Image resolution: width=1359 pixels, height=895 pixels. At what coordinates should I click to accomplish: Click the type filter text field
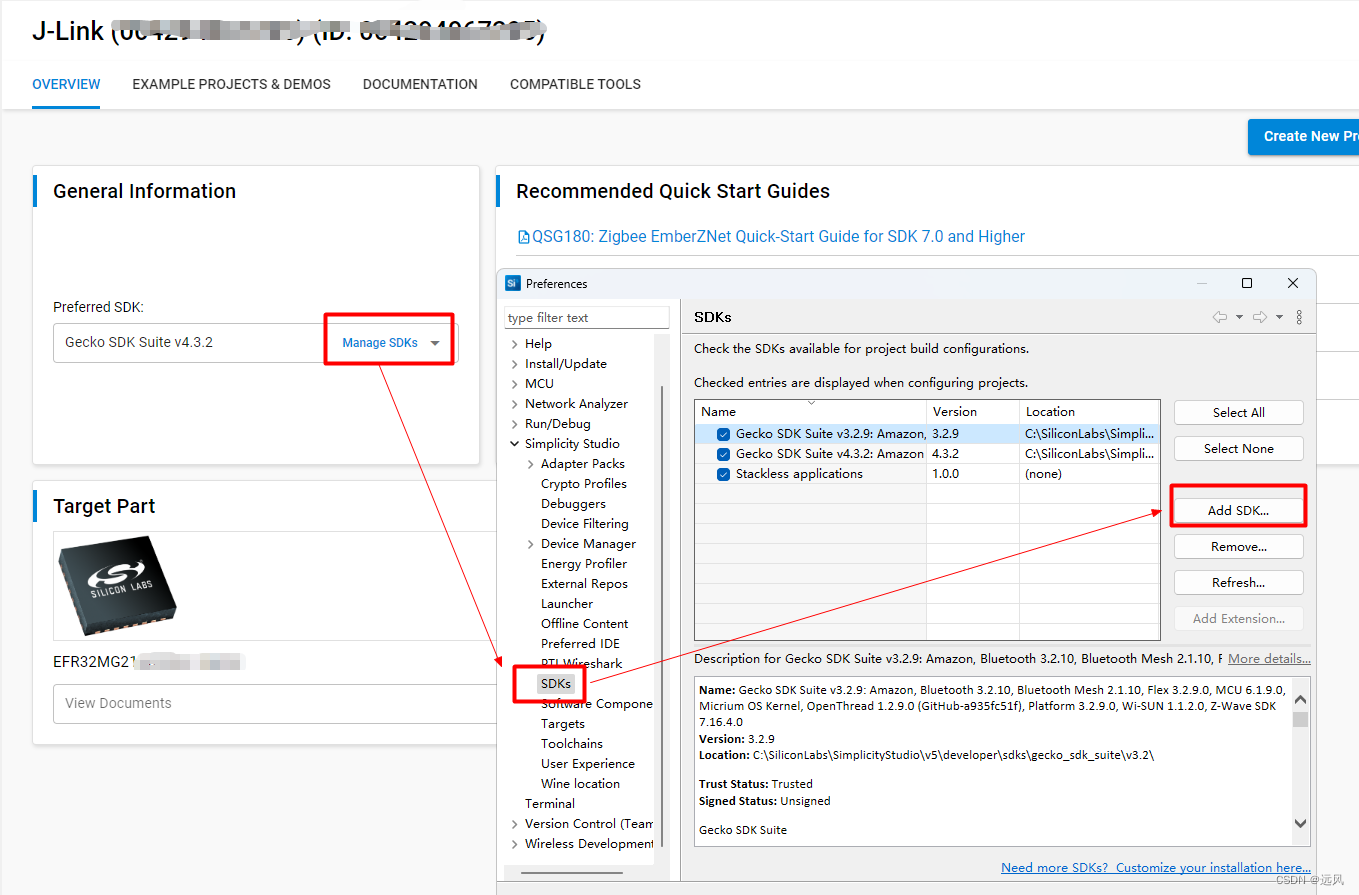tap(586, 317)
